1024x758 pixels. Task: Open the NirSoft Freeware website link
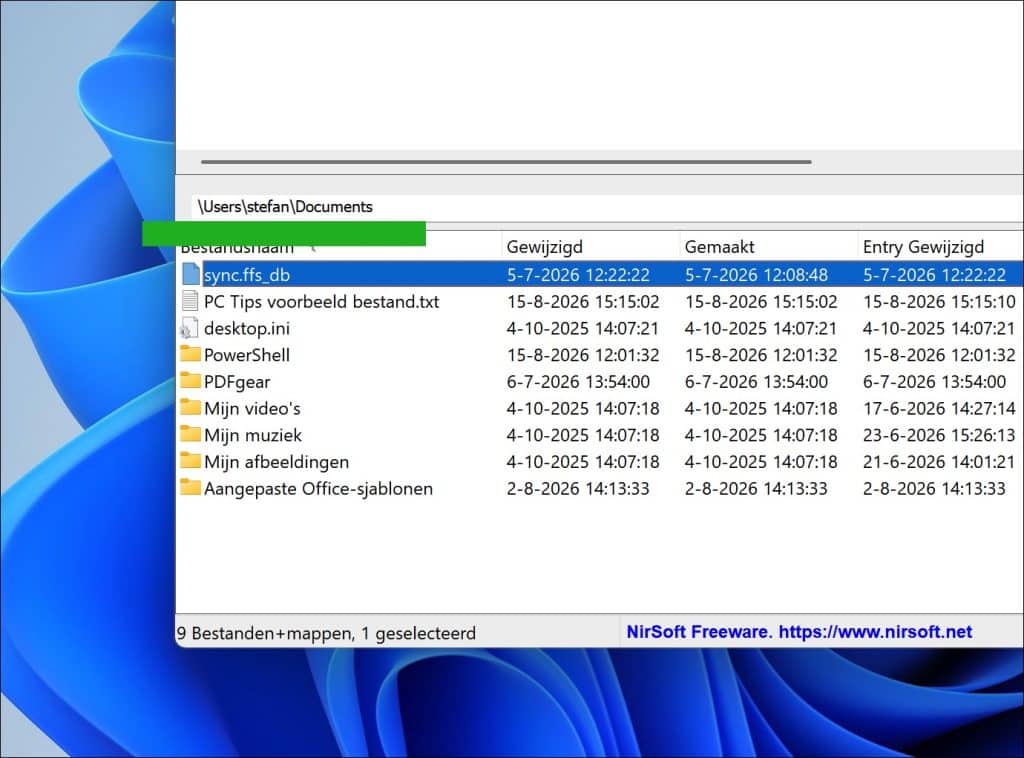799,632
